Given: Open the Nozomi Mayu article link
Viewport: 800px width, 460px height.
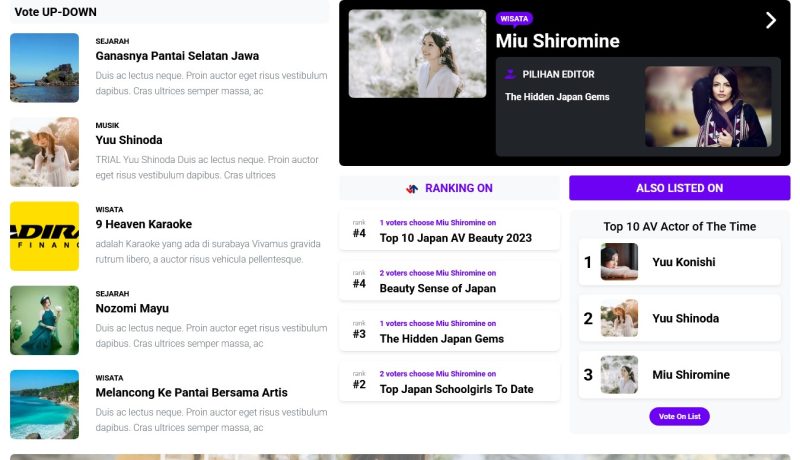Looking at the screenshot, I should pyautogui.click(x=132, y=308).
